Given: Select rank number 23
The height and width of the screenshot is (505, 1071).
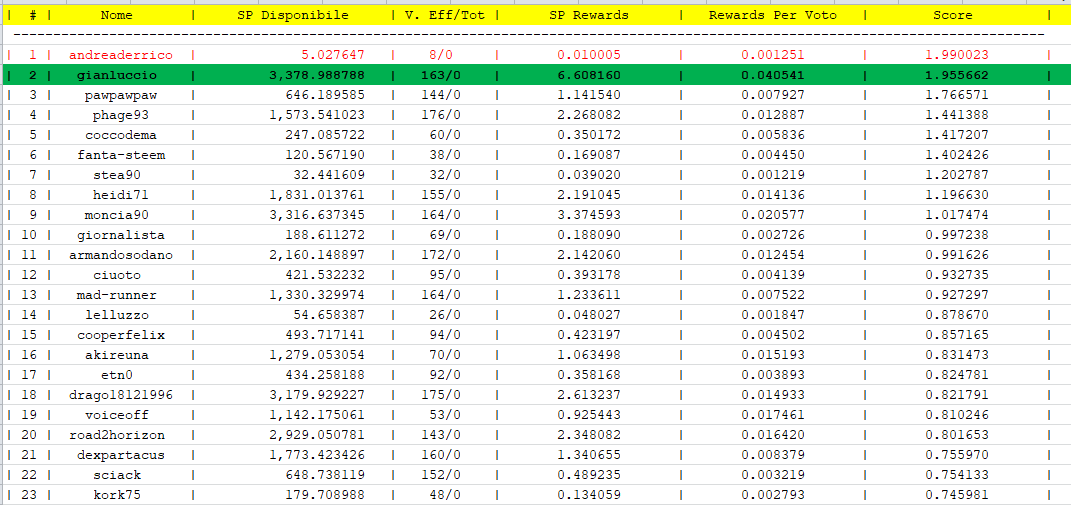Looking at the screenshot, I should [x=29, y=495].
